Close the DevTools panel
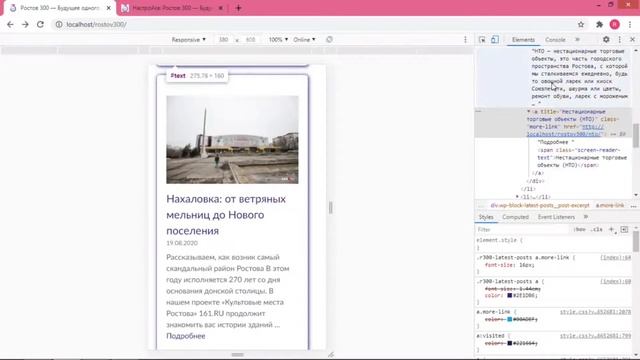Screen dimensions: 640x360 (632, 40)
